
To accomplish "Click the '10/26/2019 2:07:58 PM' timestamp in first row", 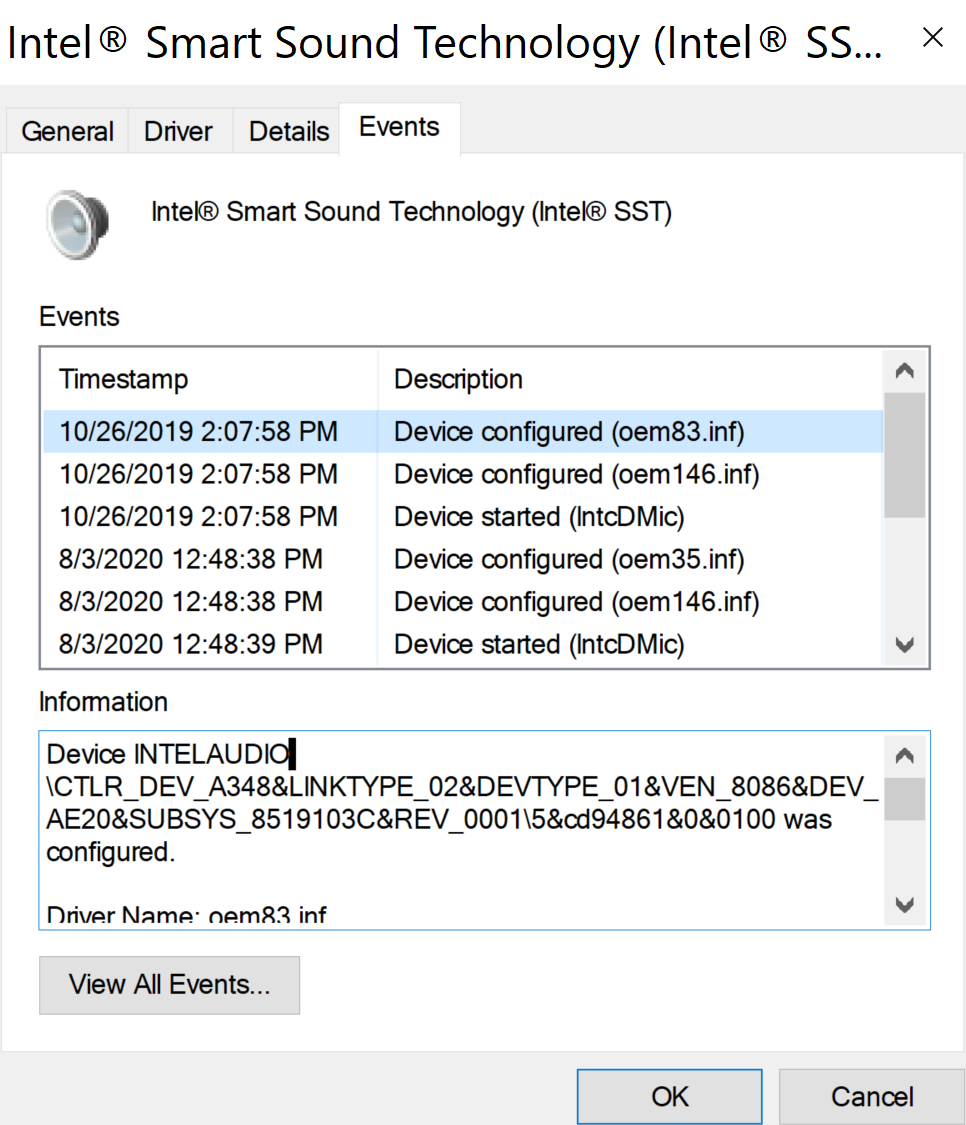I will [198, 432].
